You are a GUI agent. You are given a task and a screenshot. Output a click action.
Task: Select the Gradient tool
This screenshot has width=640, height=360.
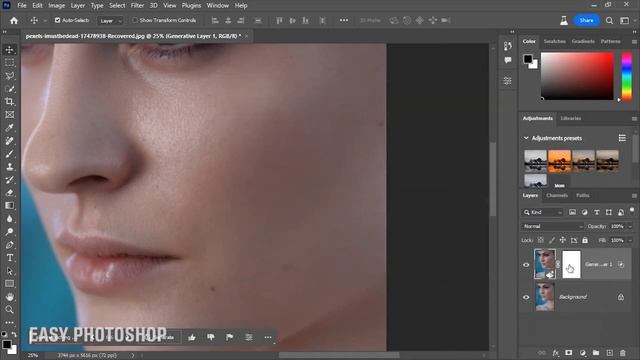pyautogui.click(x=9, y=206)
